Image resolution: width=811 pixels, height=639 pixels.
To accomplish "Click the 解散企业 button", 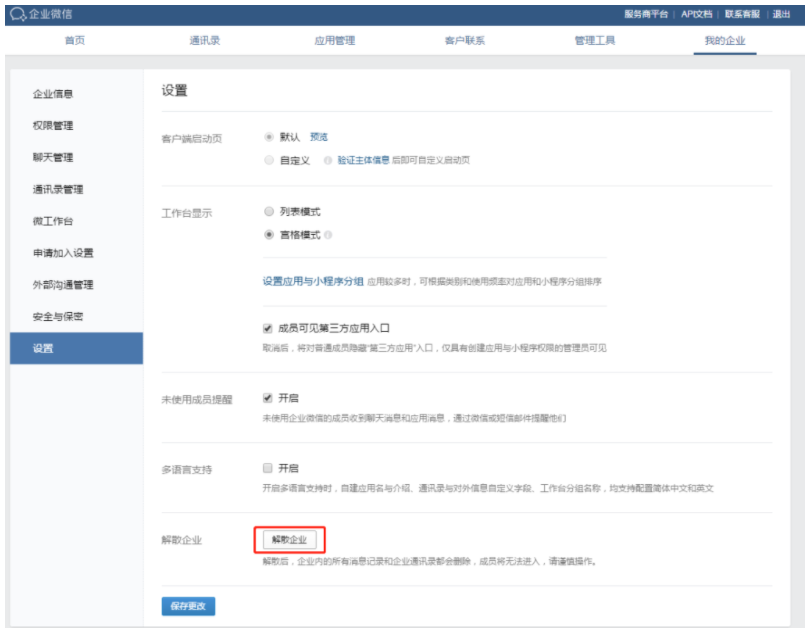I will [x=289, y=540].
